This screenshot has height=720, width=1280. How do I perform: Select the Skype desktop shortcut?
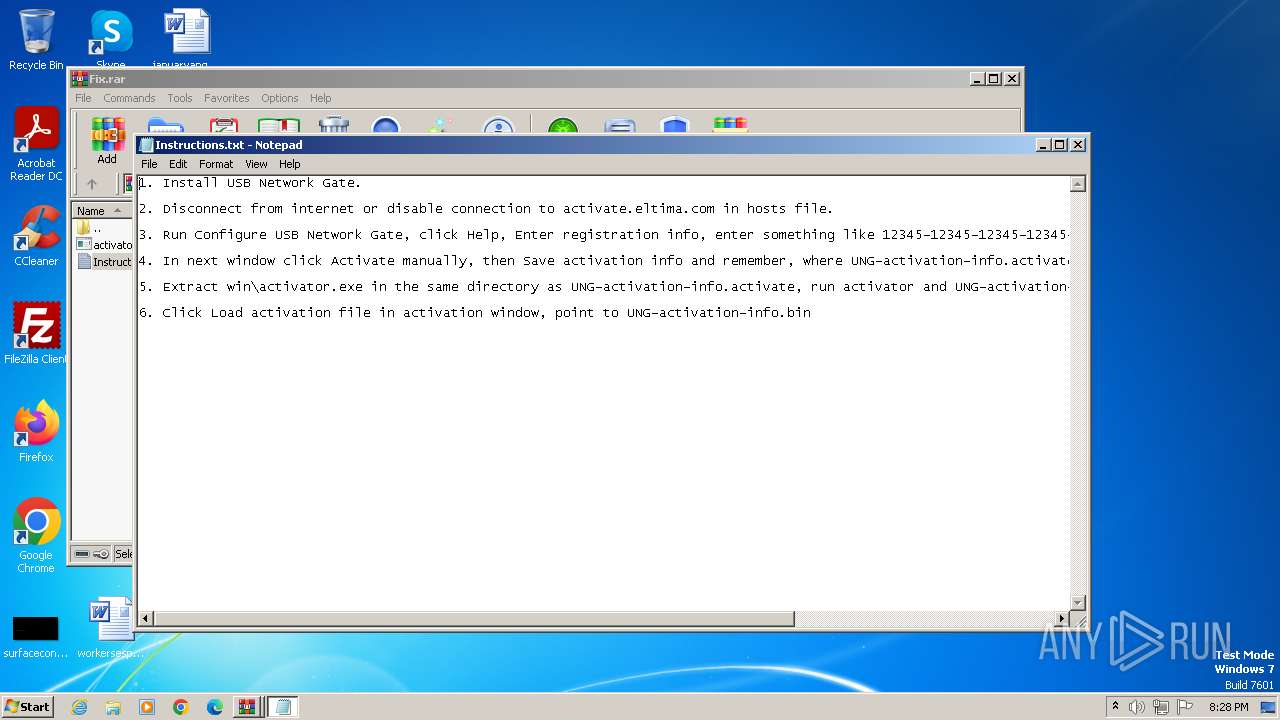(x=111, y=40)
